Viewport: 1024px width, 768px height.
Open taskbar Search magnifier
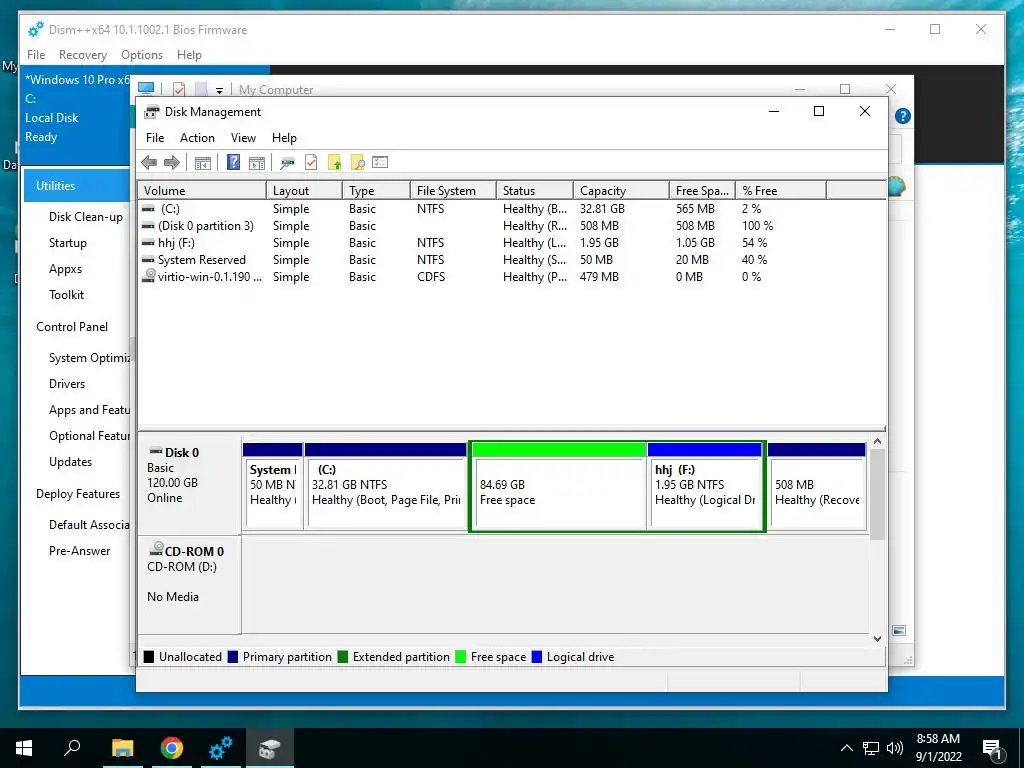72,748
